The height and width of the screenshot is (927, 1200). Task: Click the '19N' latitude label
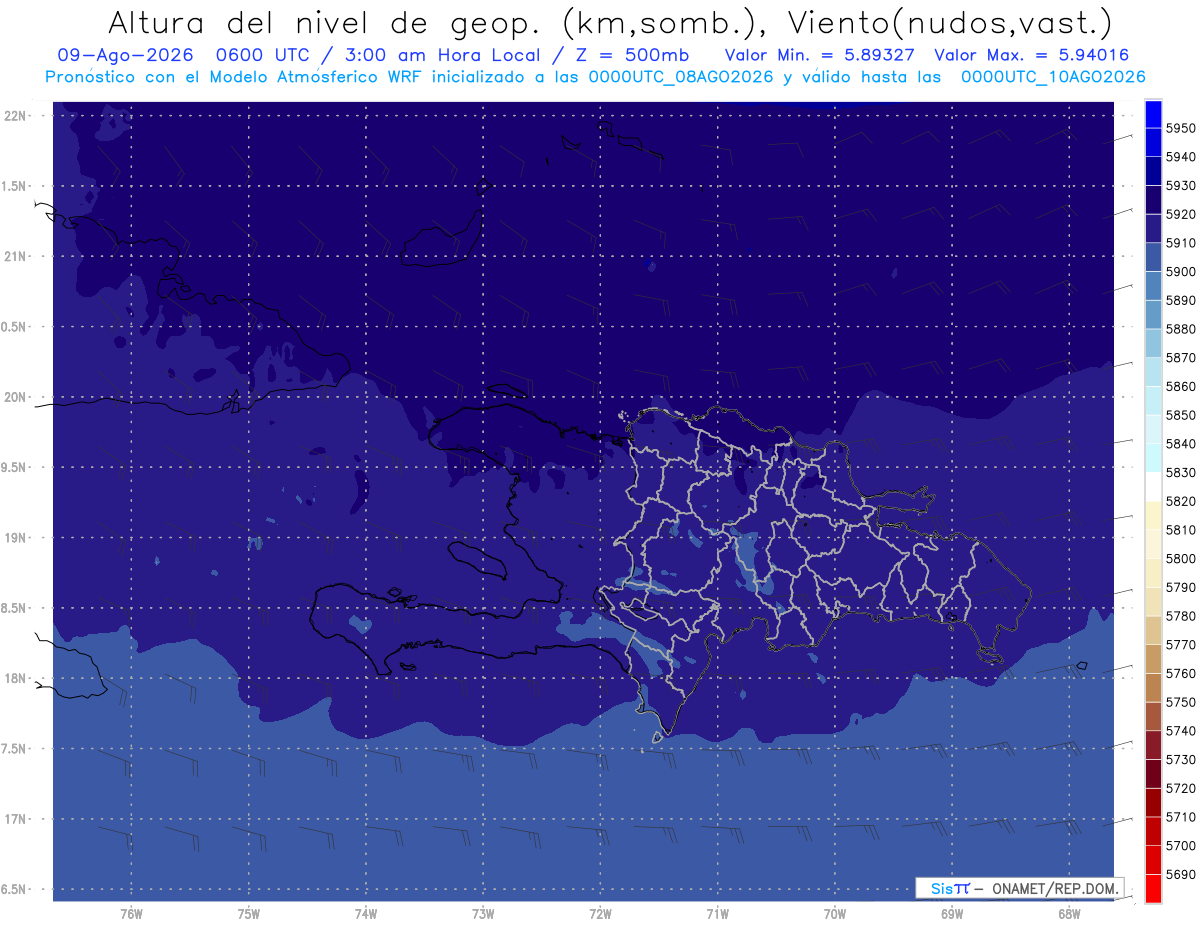(14, 537)
